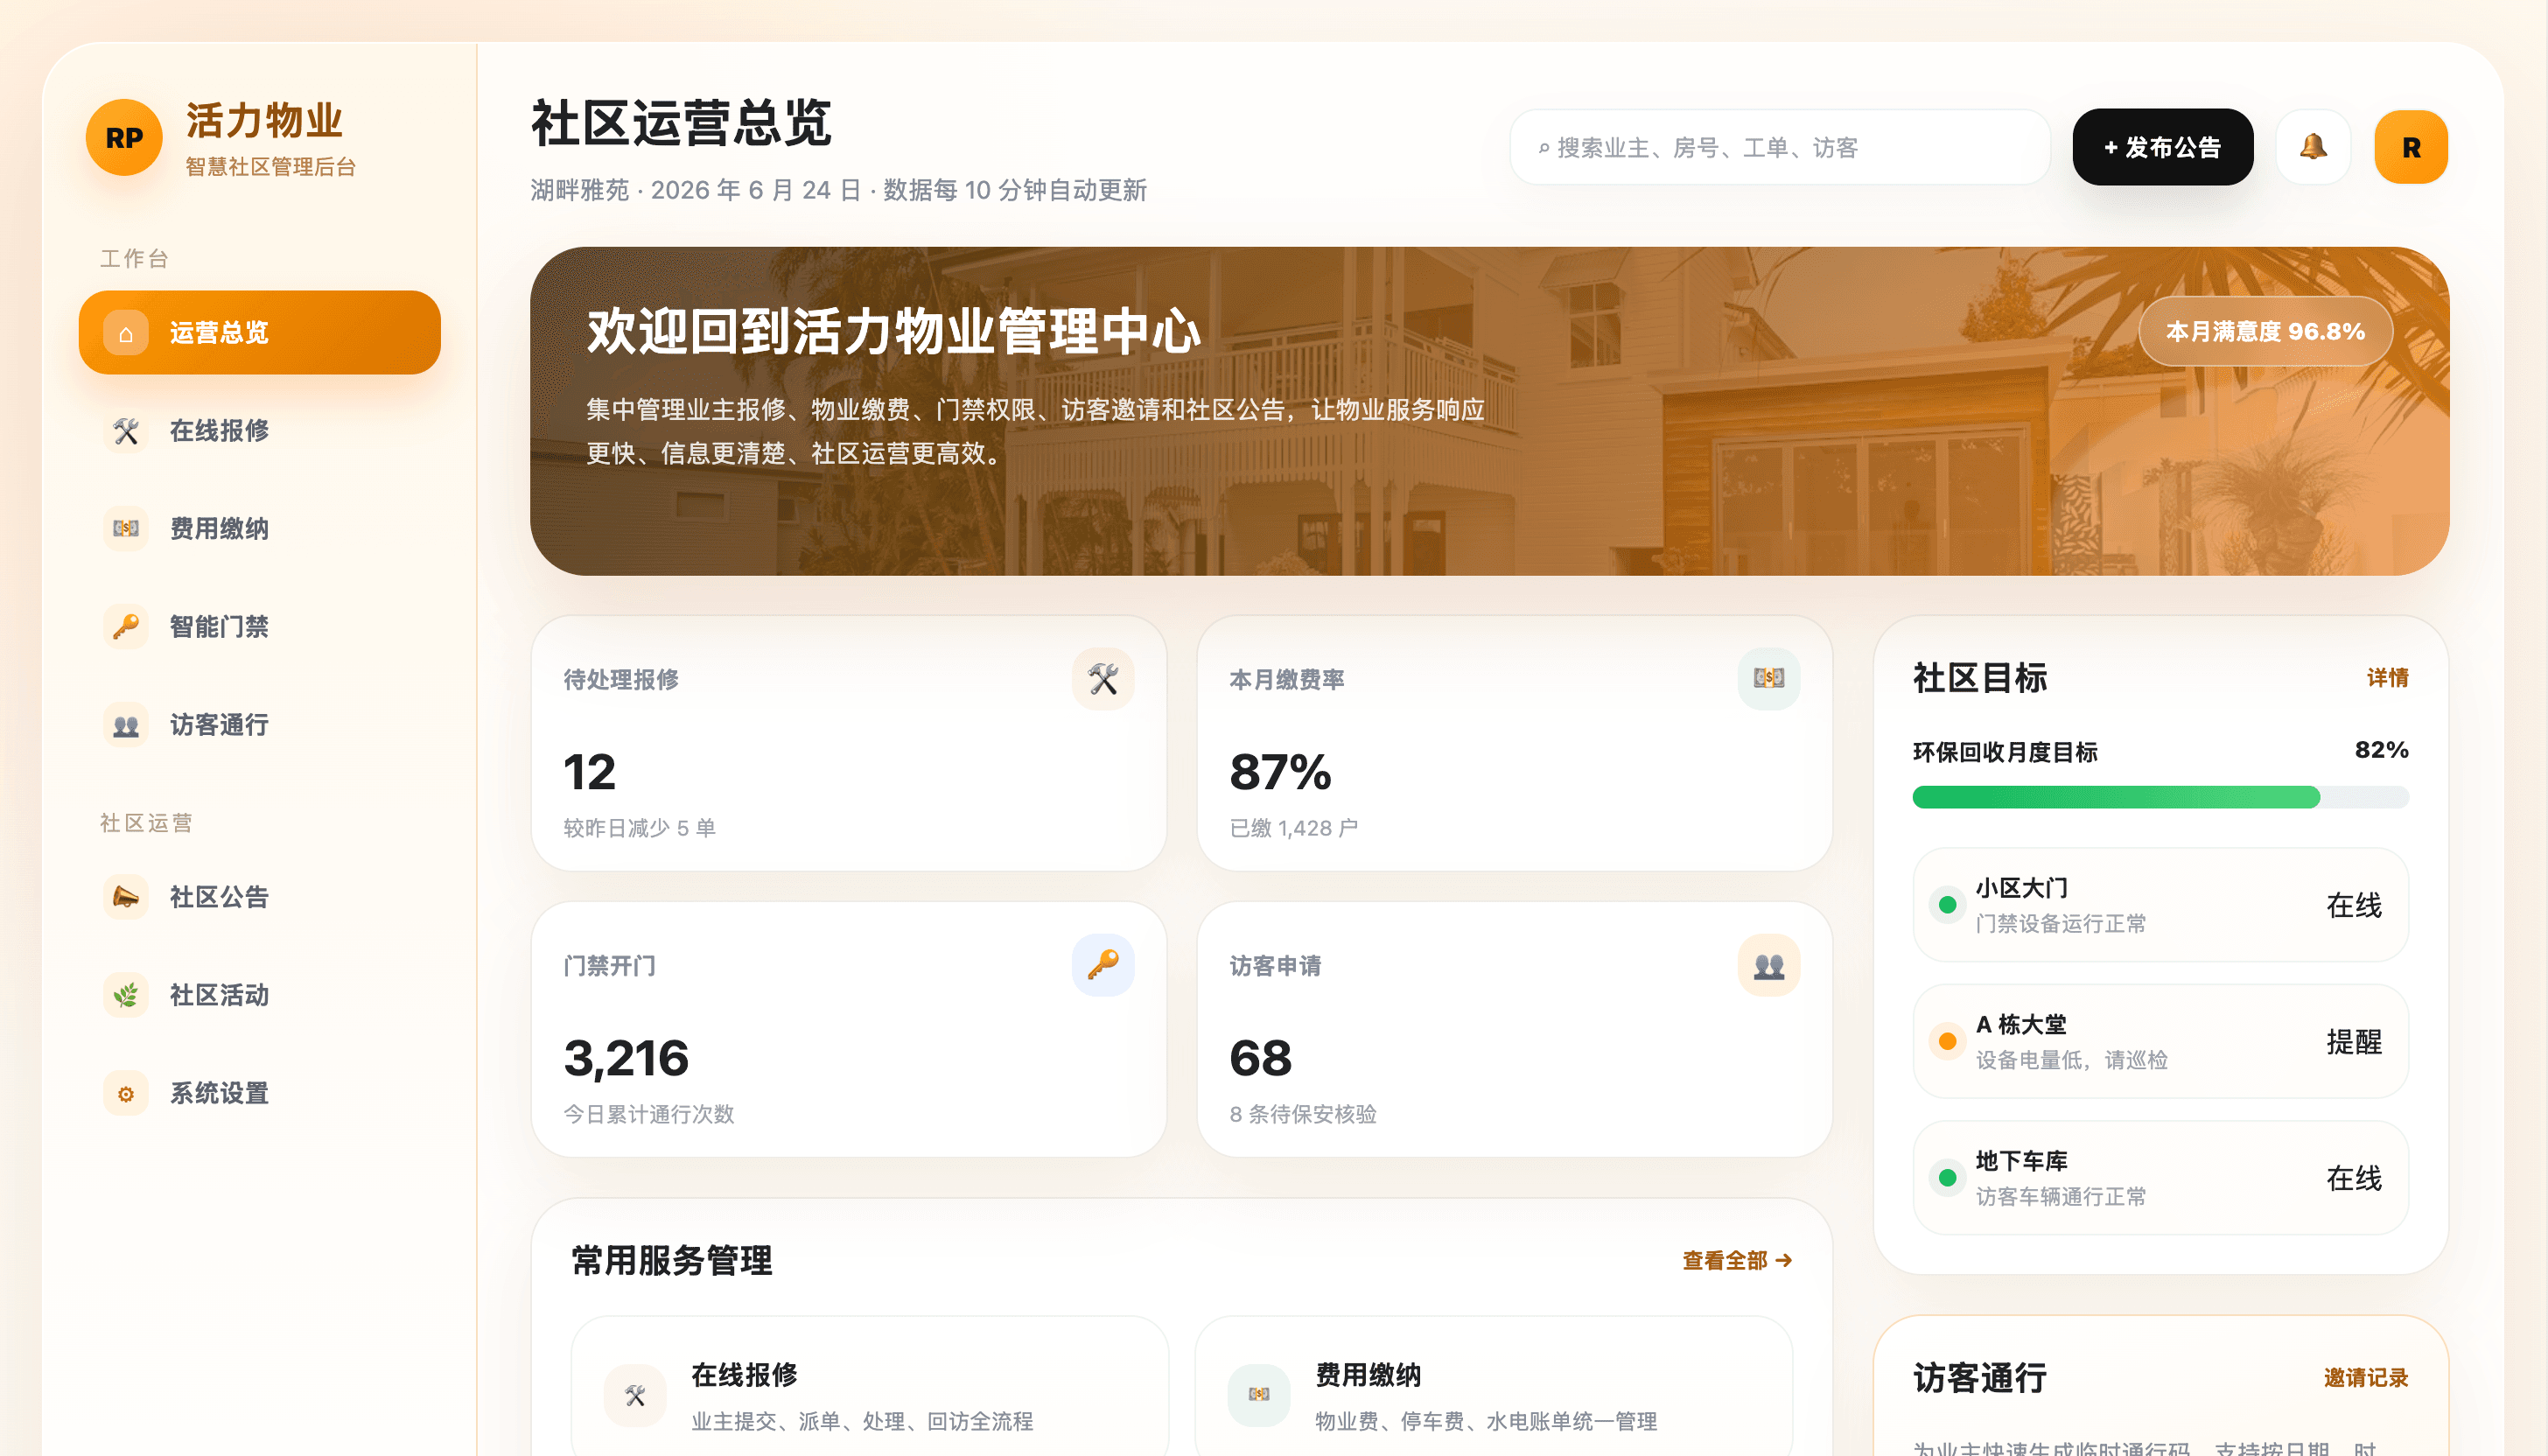Click the 社区运营总览 page heading
This screenshot has width=2548, height=1456.
681,123
